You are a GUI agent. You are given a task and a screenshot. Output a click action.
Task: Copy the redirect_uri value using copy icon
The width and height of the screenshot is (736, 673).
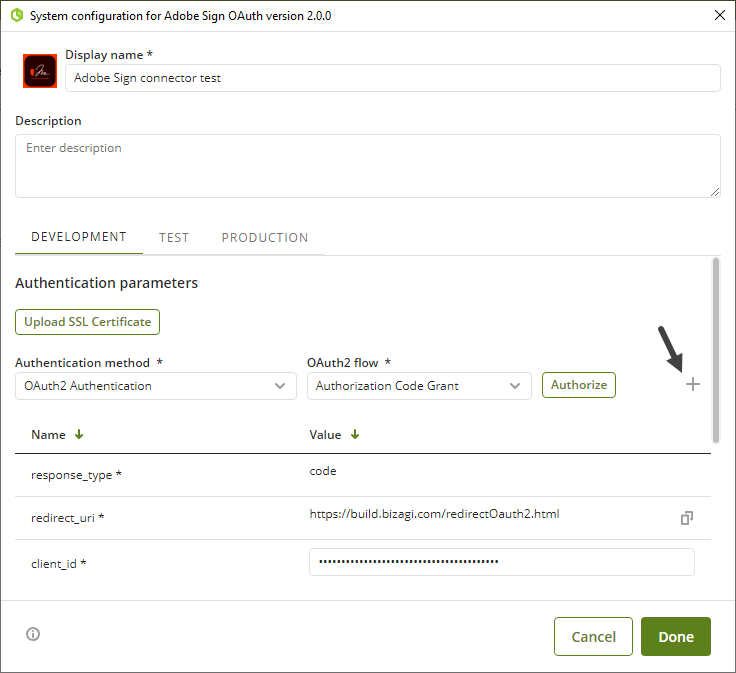coord(687,518)
